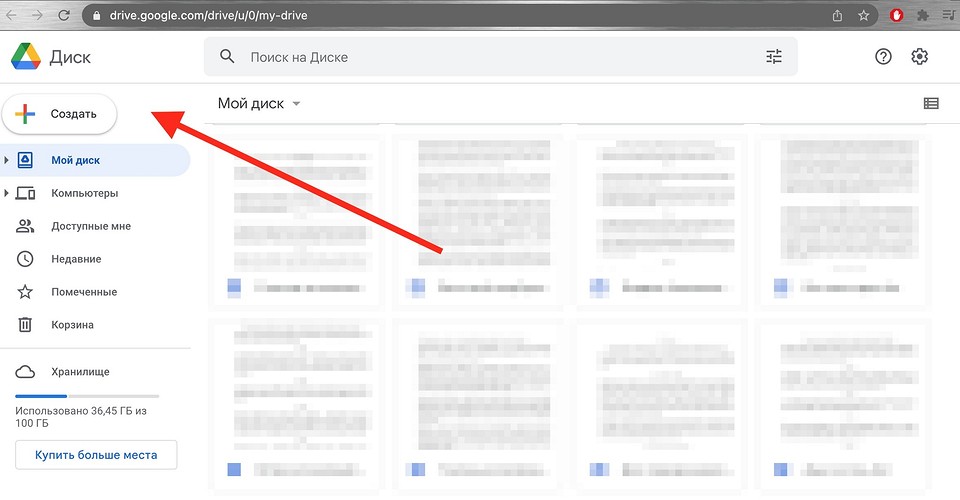Open Доступные мне section
The image size is (960, 500).
click(x=90, y=226)
